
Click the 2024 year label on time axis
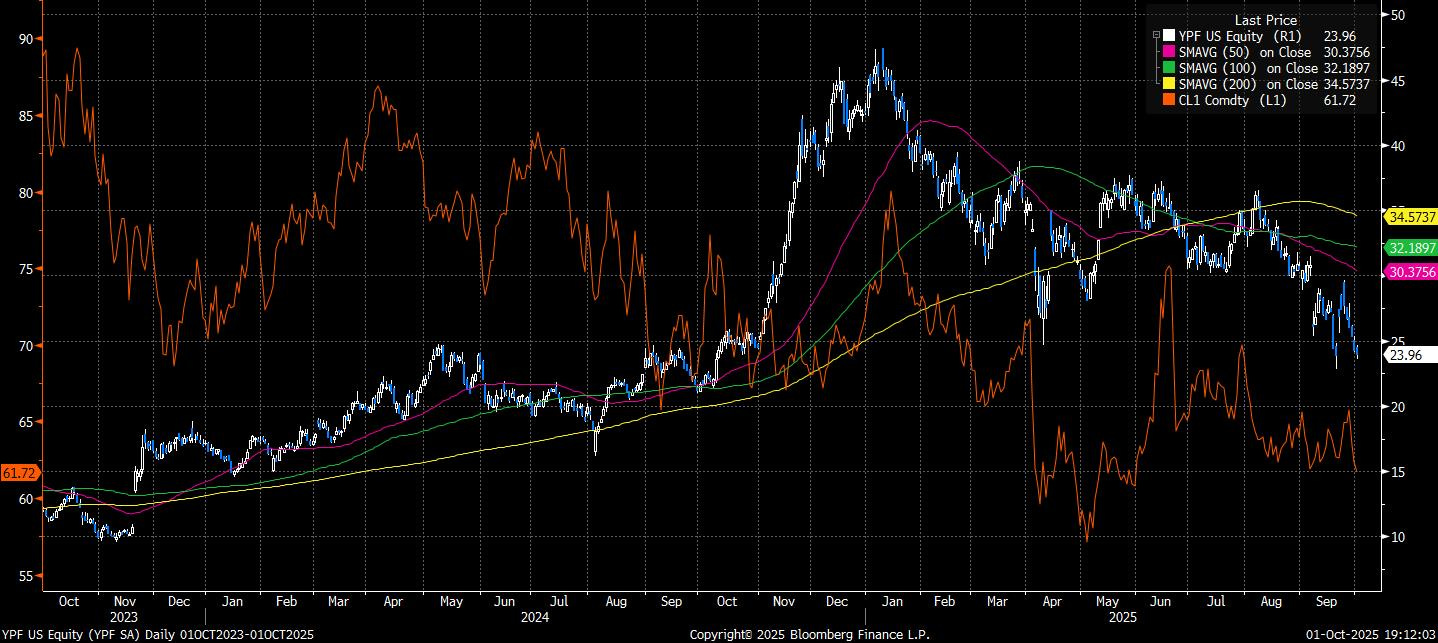coord(533,617)
